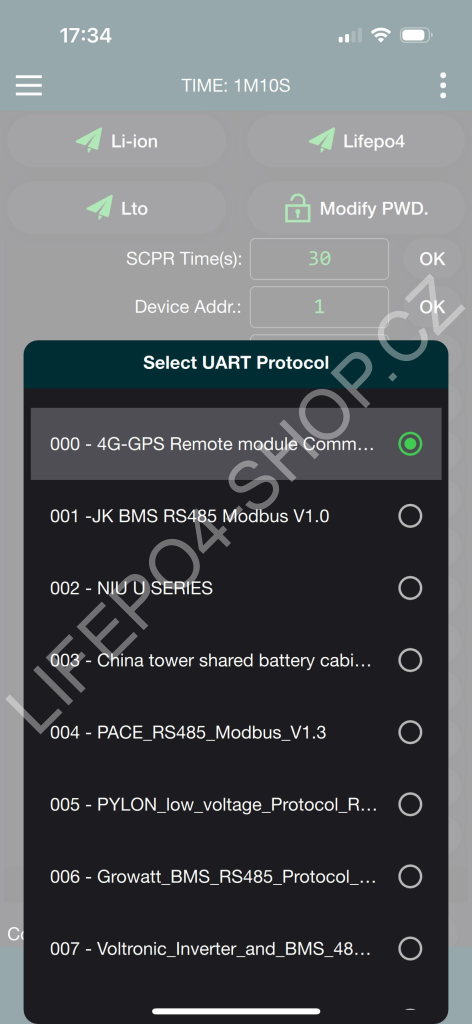This screenshot has height=1024, width=472.
Task: Tap the Modify PWD. padlock icon
Action: click(x=298, y=208)
